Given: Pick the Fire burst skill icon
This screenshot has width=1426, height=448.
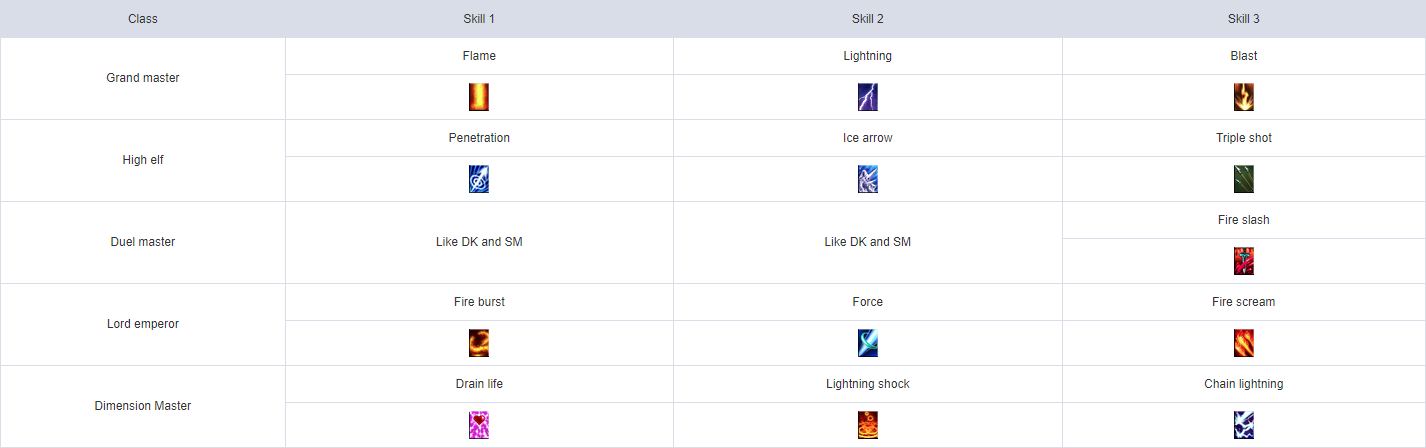Looking at the screenshot, I should coord(479,343).
